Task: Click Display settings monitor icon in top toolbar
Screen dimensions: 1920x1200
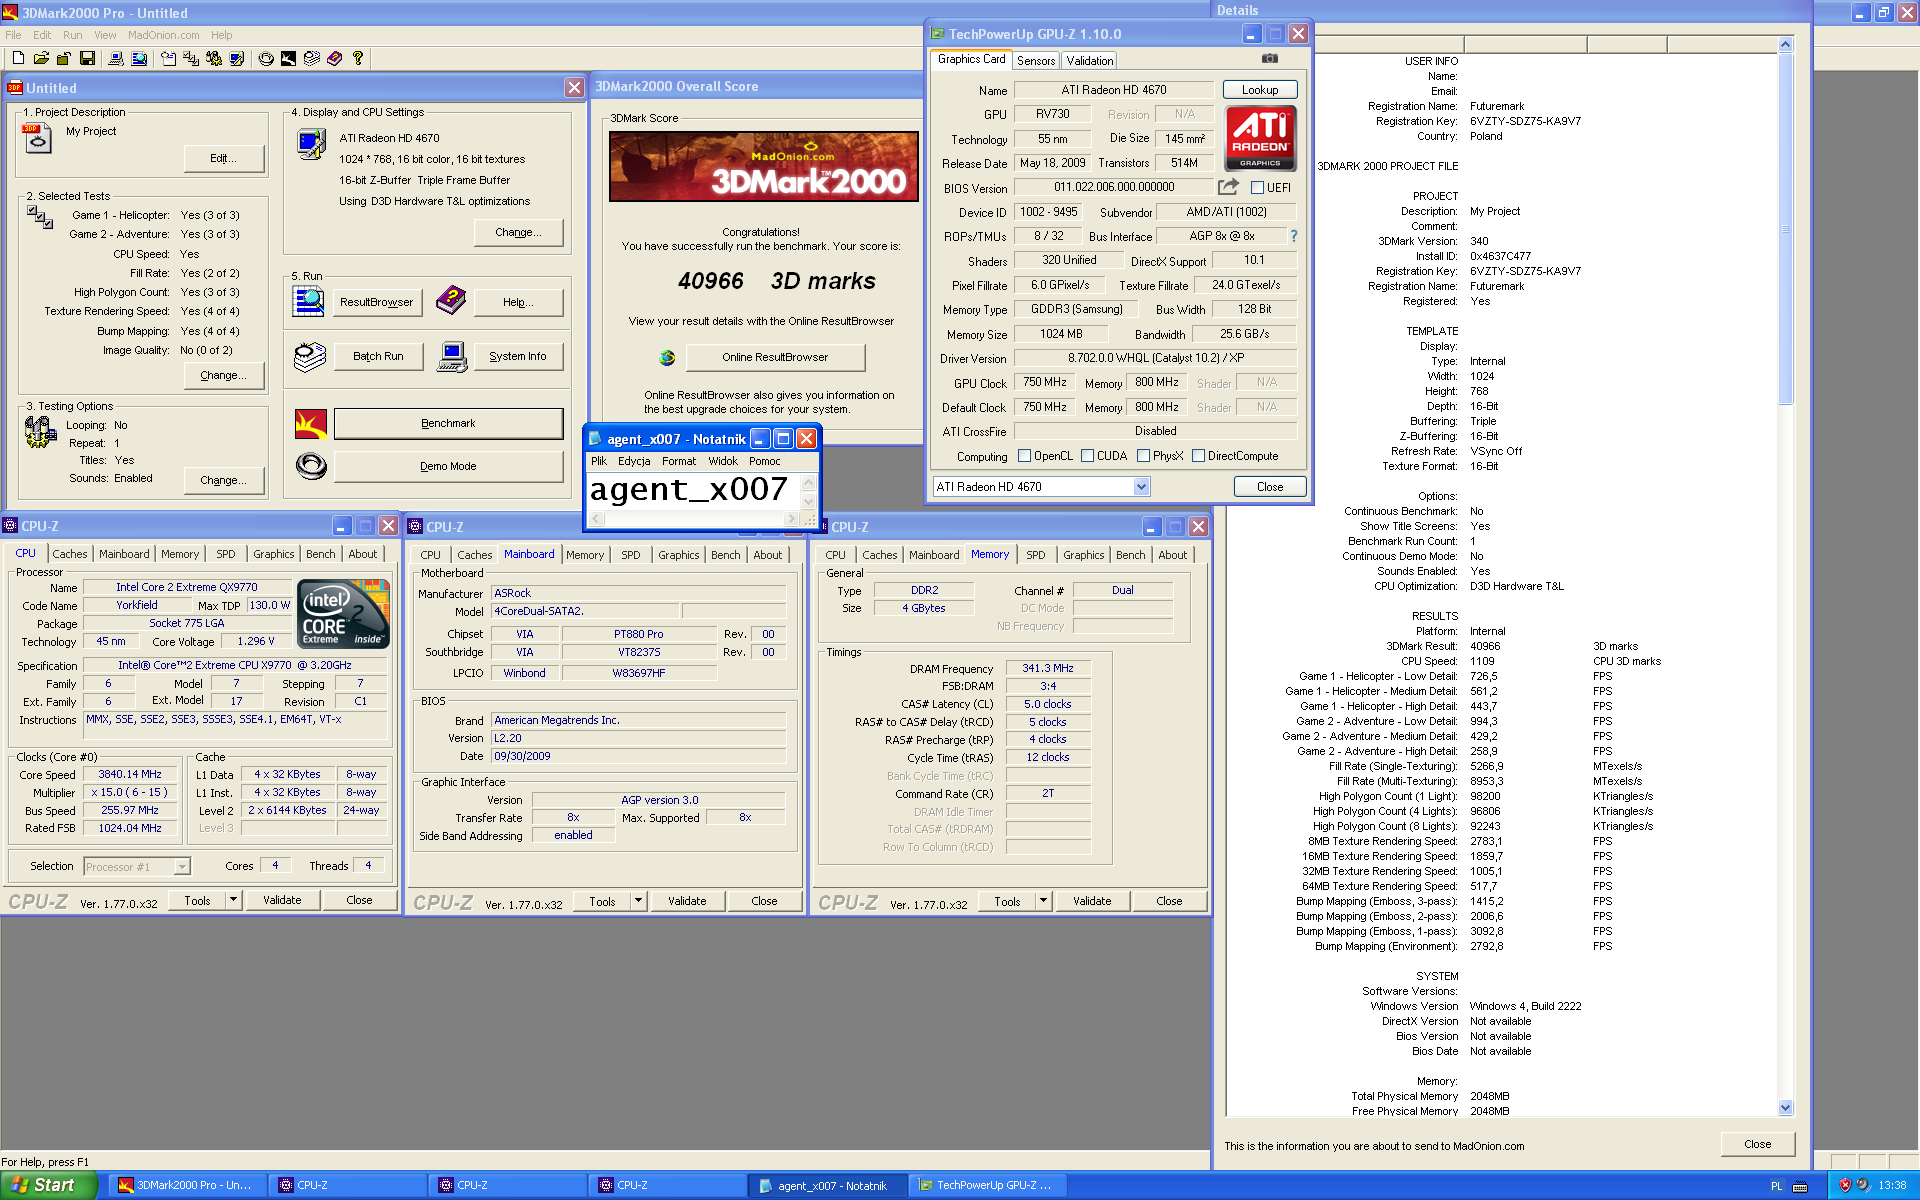Action: point(236,59)
